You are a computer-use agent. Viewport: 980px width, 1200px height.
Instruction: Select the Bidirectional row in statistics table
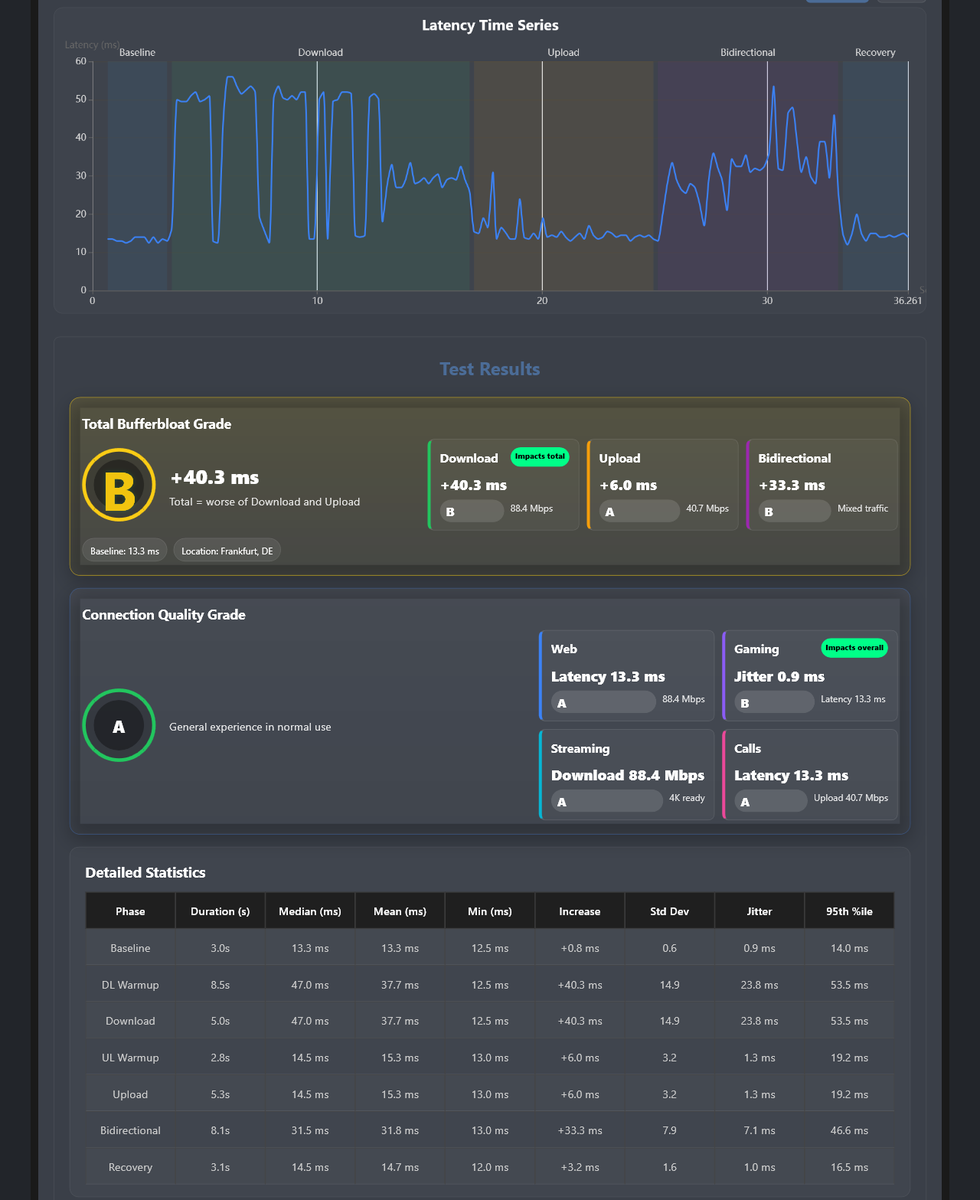(x=490, y=1130)
